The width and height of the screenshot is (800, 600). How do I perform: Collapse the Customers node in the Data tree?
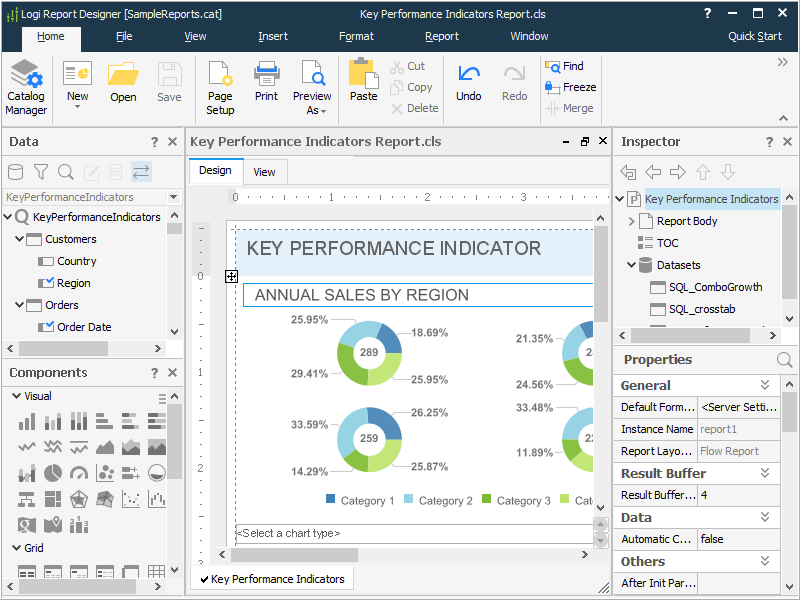(20, 238)
